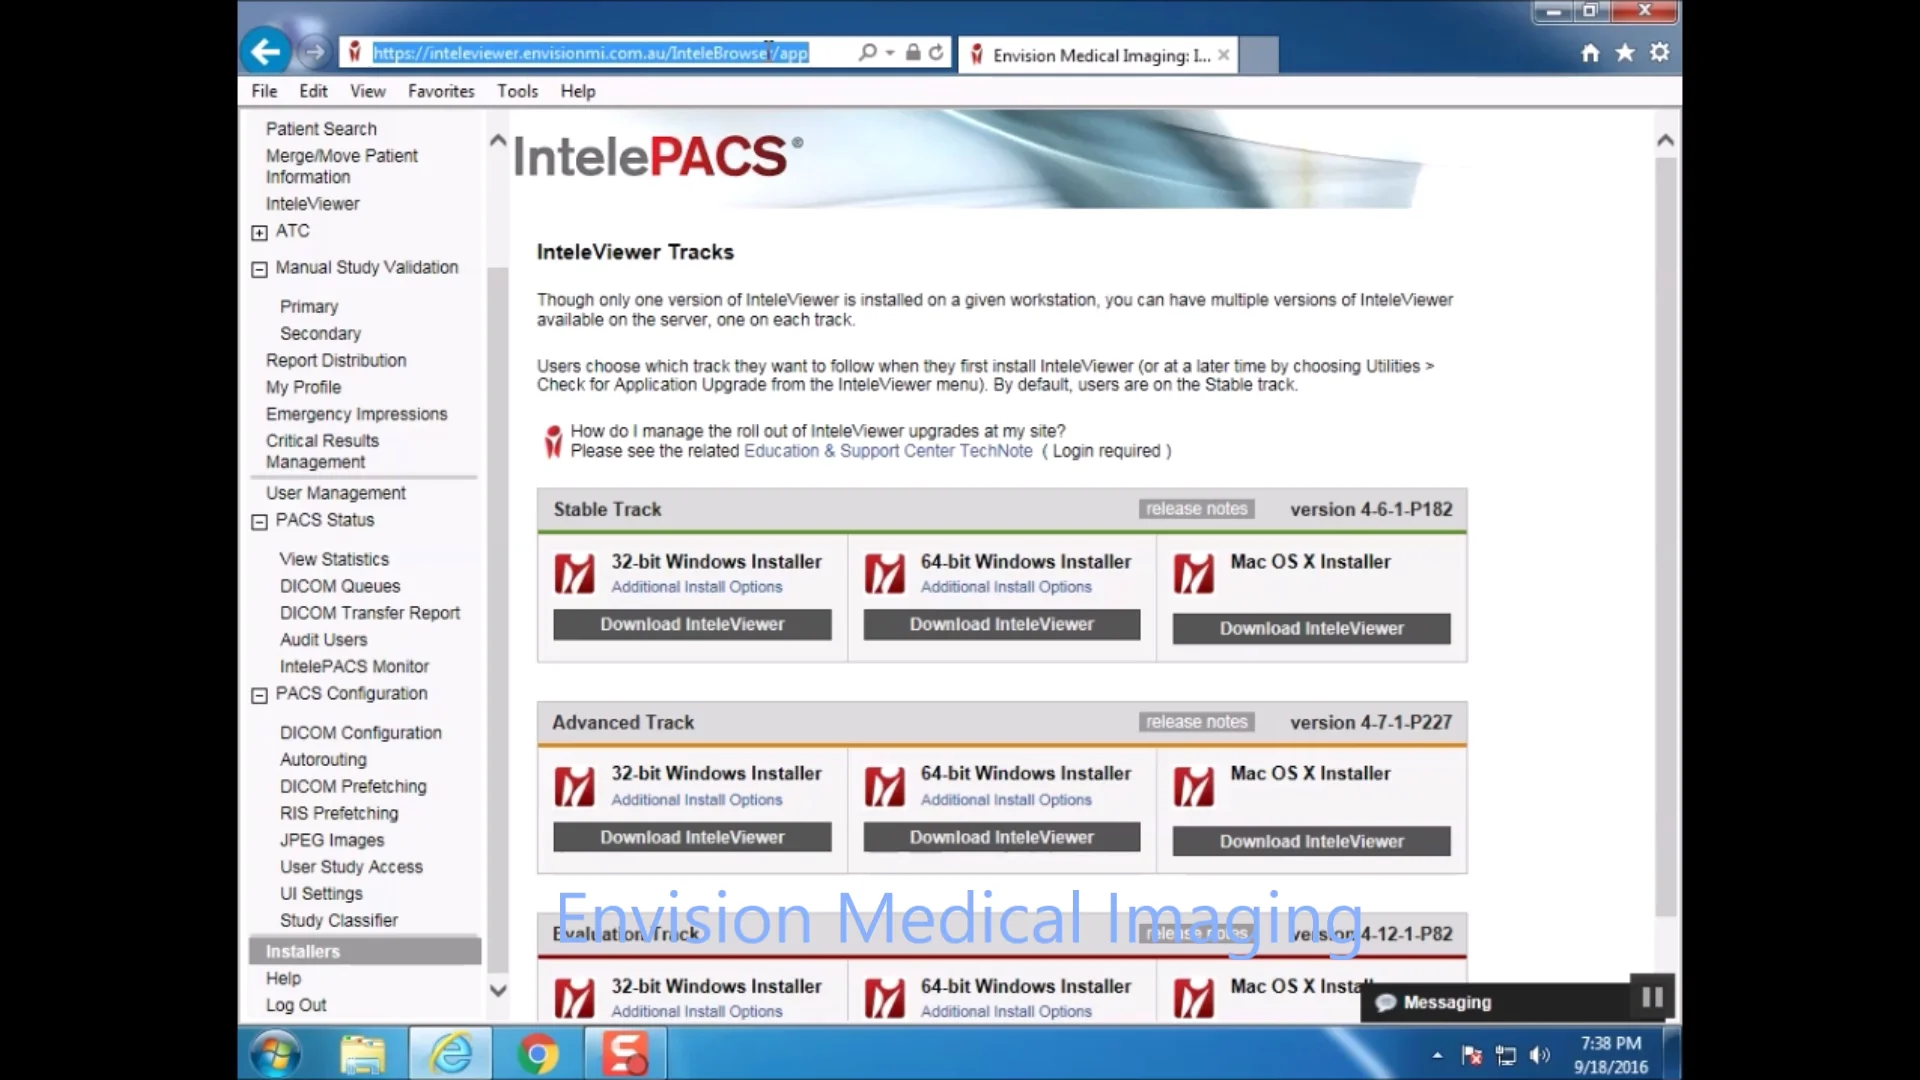
Task: Click the security lock icon in the address bar
Action: [x=911, y=52]
